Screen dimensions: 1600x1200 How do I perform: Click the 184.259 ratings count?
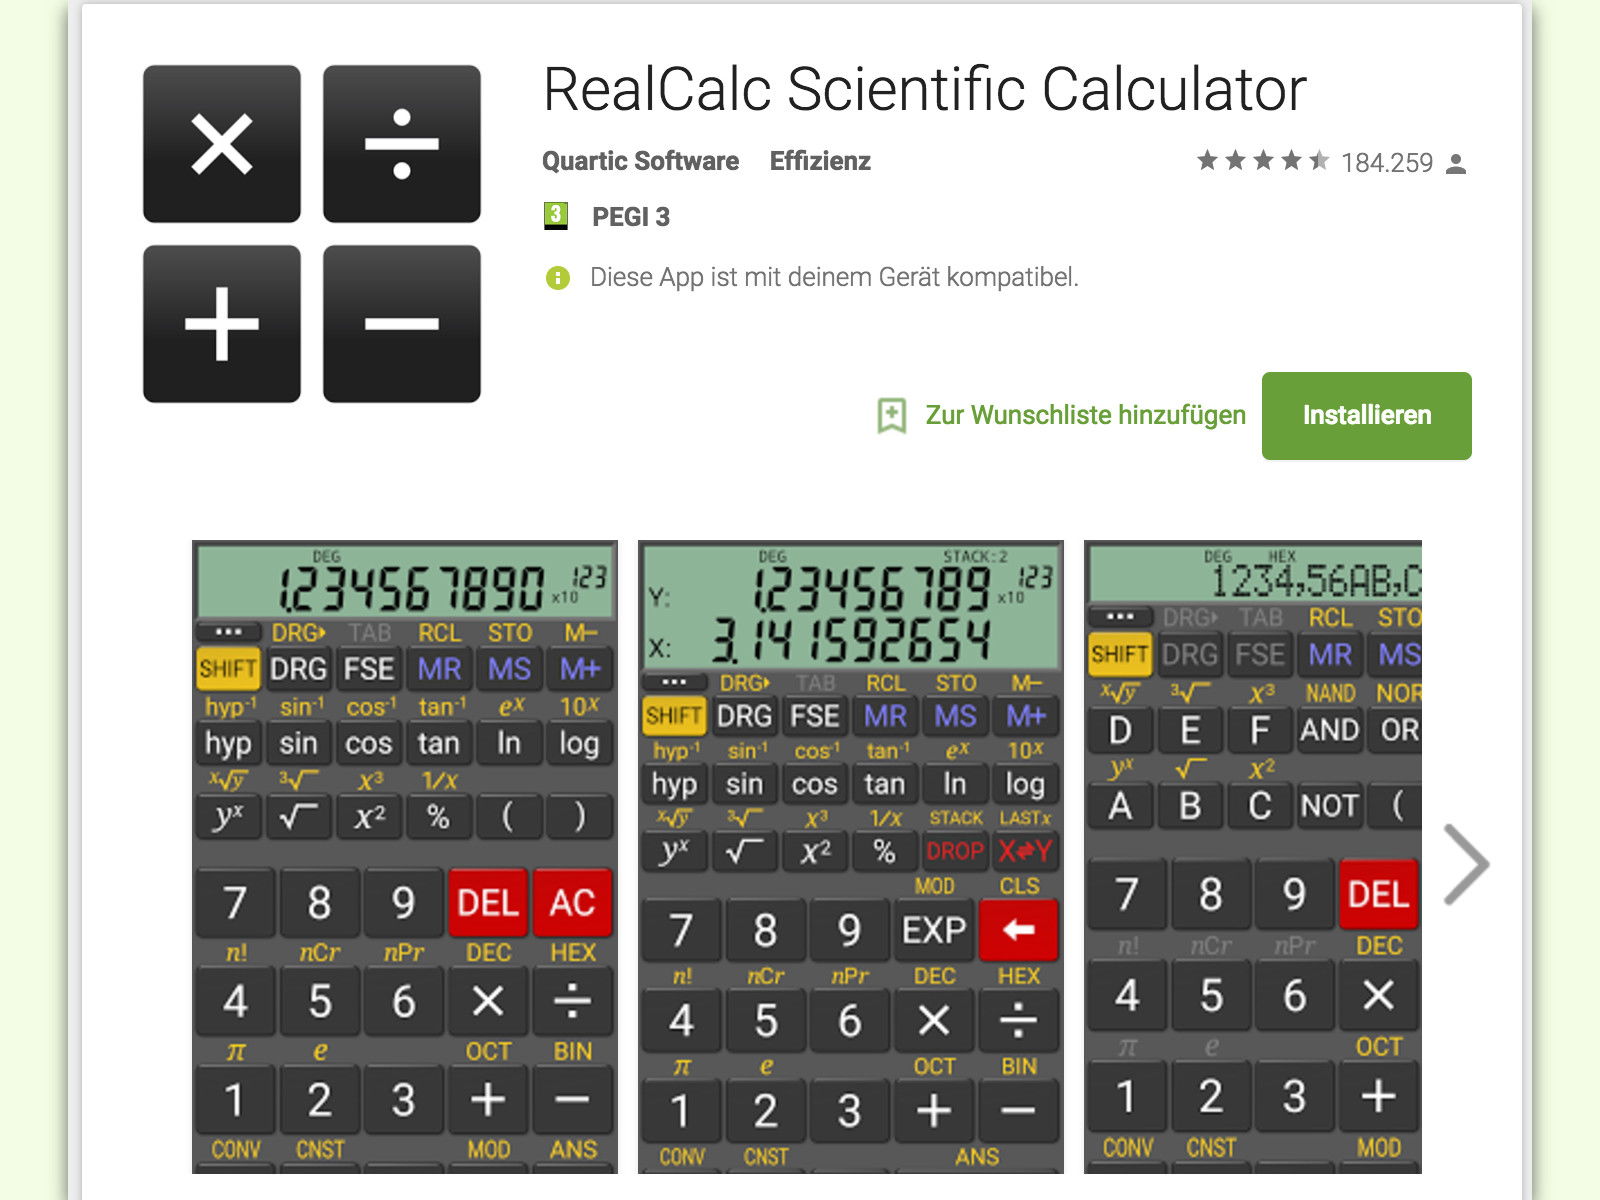(x=1386, y=163)
